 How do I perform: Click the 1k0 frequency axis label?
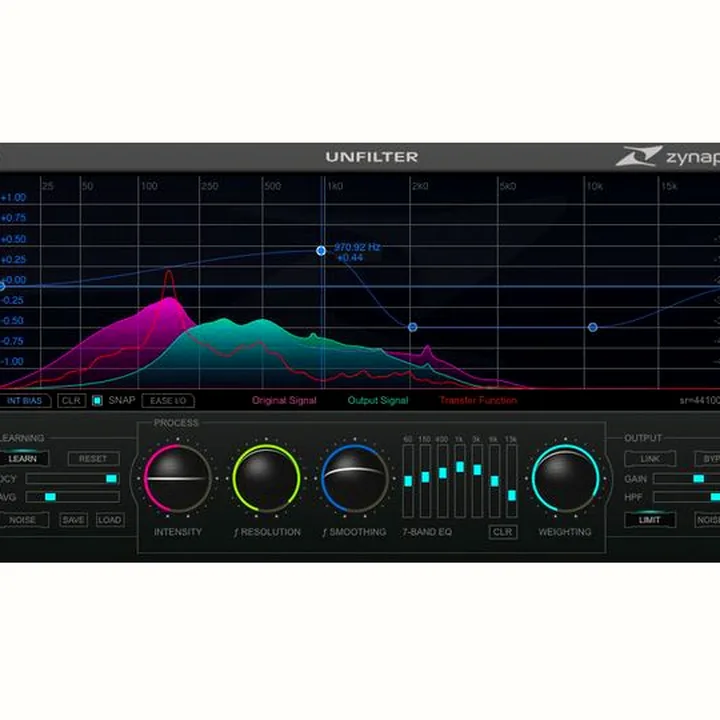(x=336, y=186)
